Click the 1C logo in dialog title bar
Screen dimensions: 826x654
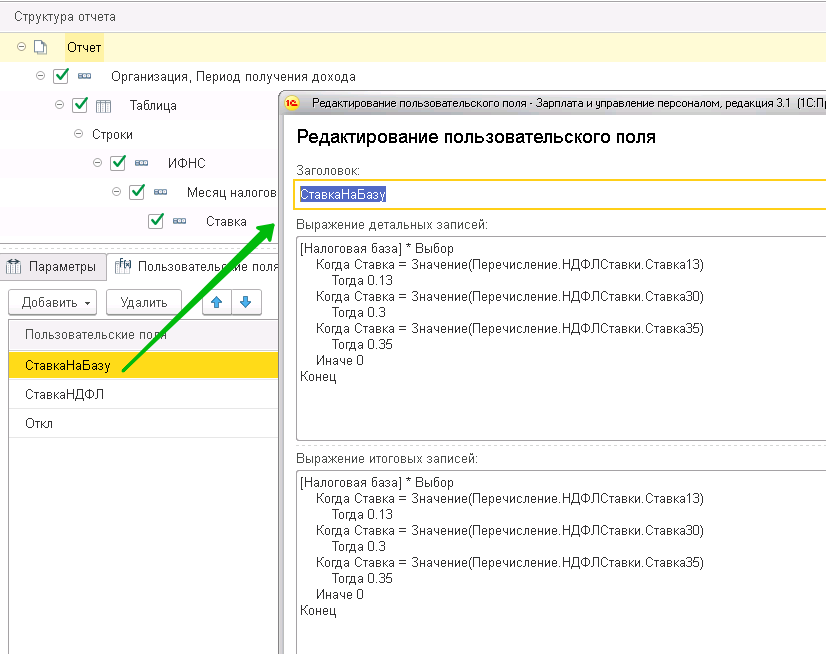pyautogui.click(x=292, y=103)
